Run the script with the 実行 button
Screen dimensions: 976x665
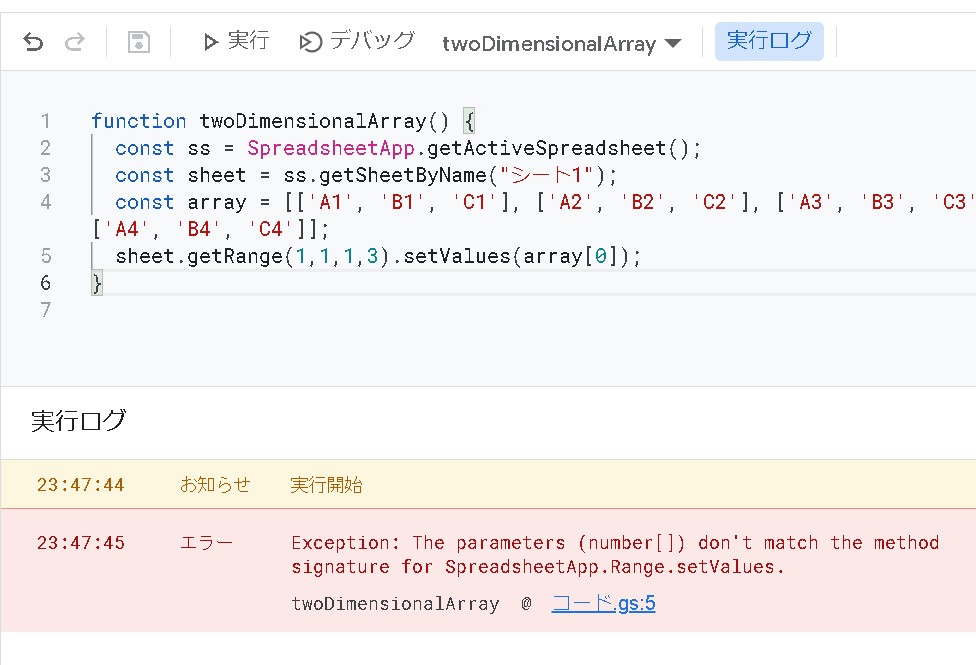click(x=236, y=41)
